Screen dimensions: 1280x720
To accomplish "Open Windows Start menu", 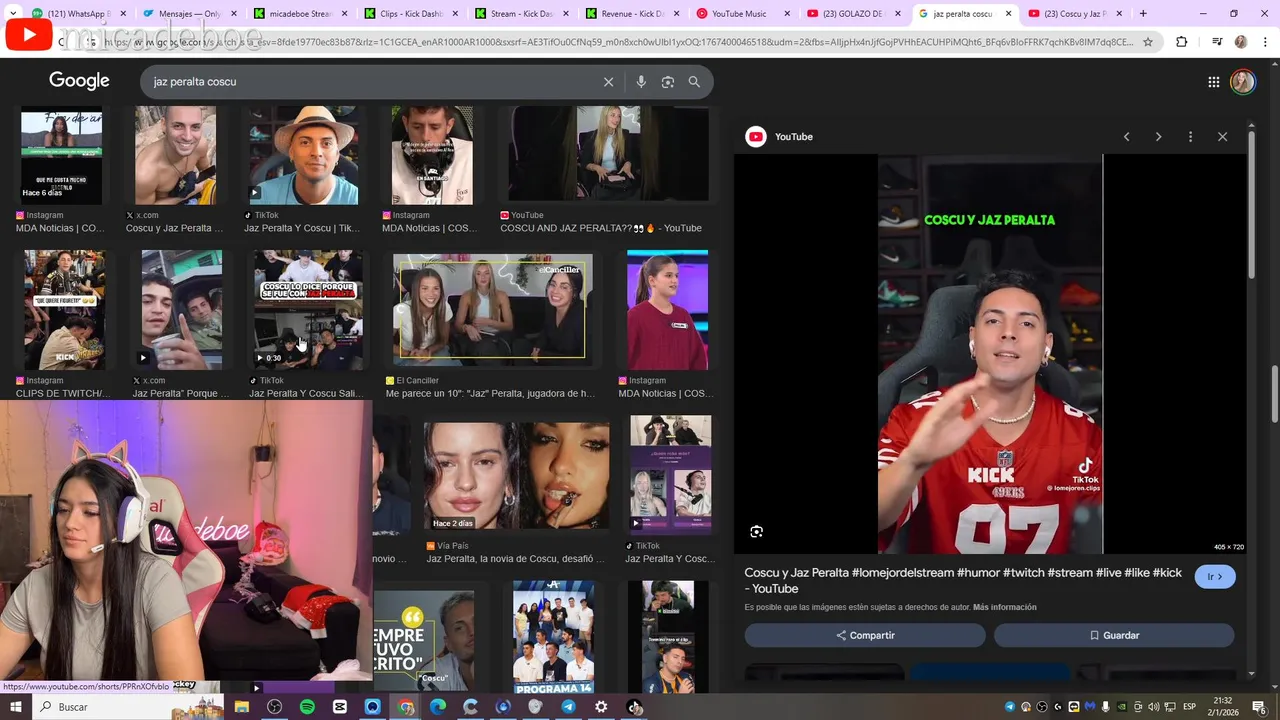I will [x=15, y=707].
